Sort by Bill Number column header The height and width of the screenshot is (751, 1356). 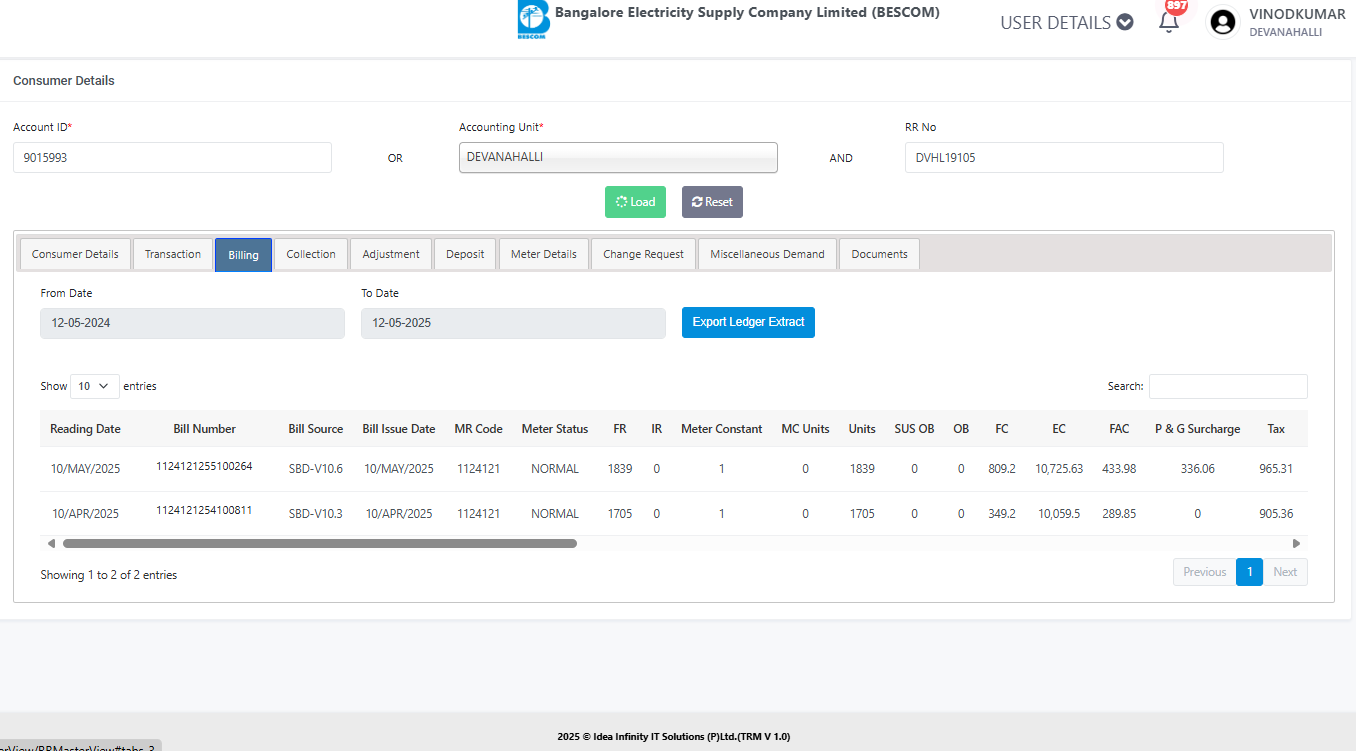pyautogui.click(x=204, y=429)
